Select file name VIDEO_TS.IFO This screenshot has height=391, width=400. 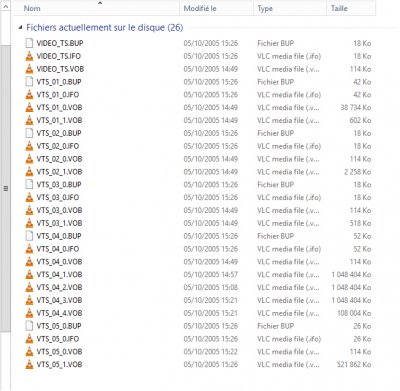(58, 56)
